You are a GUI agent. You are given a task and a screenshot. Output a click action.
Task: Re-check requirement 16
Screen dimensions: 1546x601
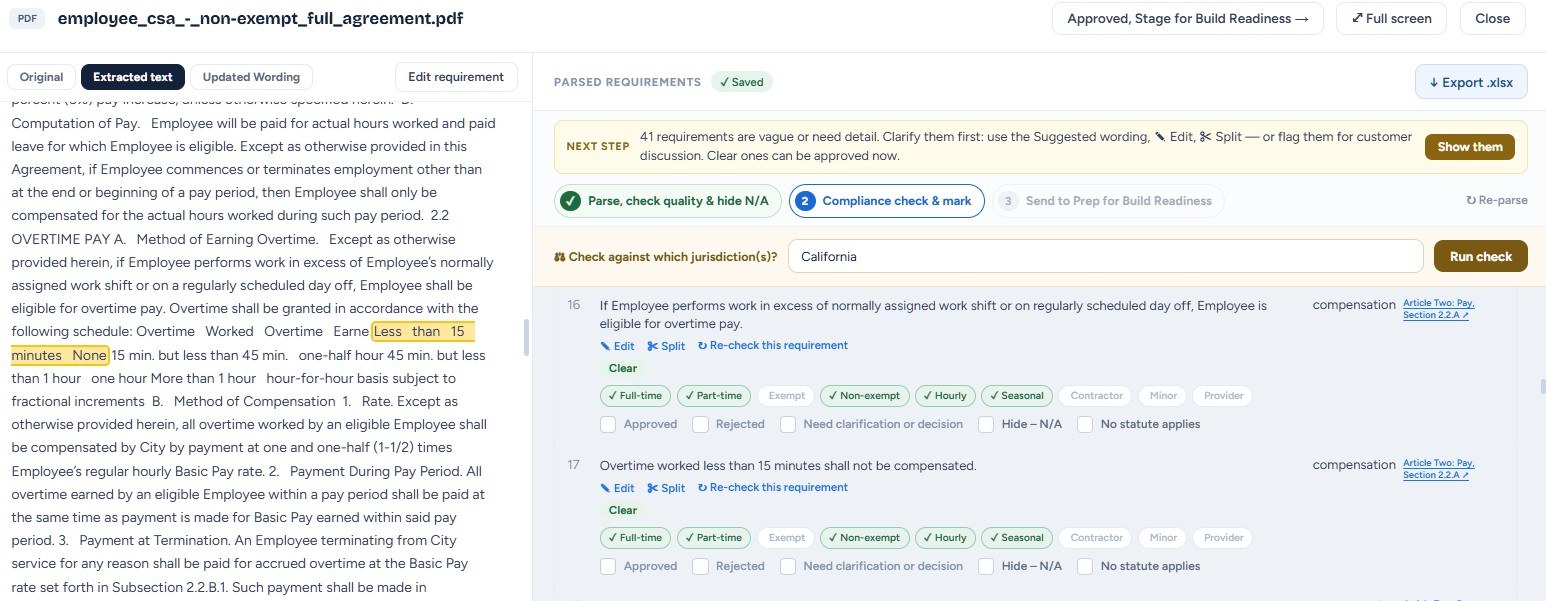pyautogui.click(x=773, y=346)
